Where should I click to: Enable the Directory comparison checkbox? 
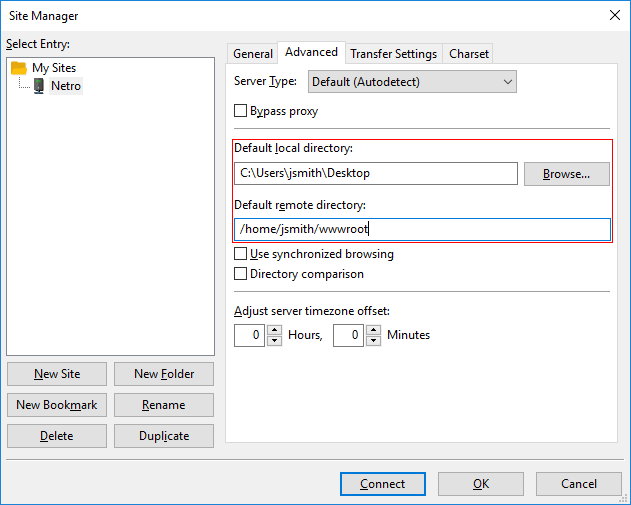pos(241,273)
